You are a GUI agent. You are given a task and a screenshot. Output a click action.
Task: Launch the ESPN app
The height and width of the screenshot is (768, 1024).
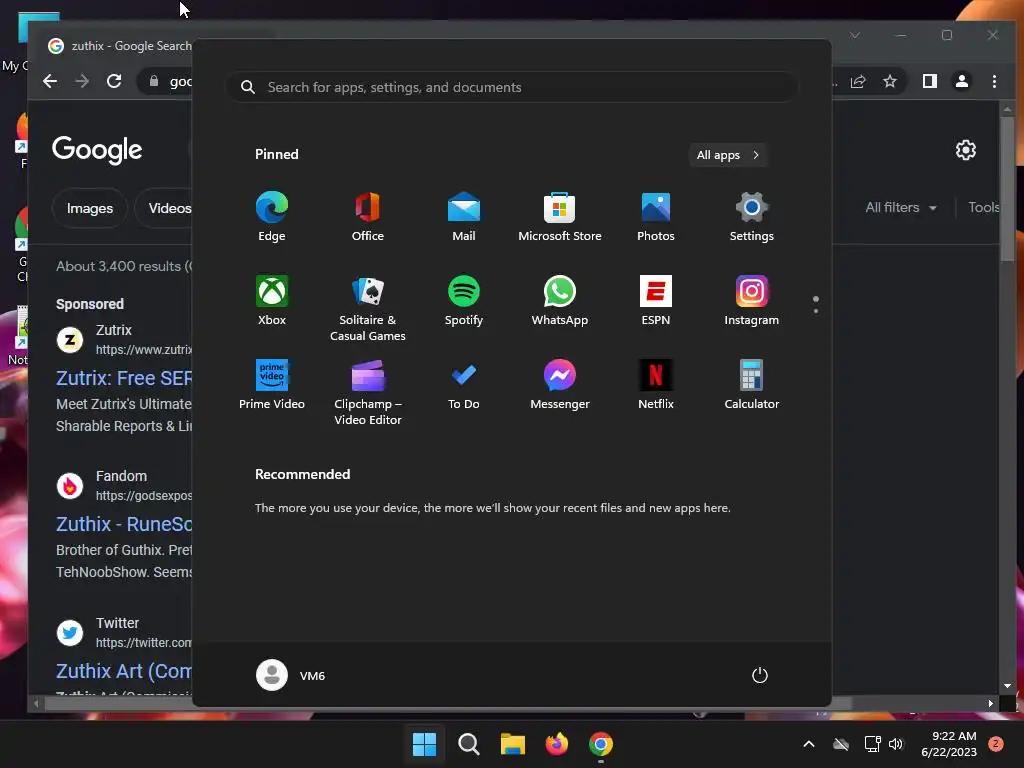pos(656,300)
